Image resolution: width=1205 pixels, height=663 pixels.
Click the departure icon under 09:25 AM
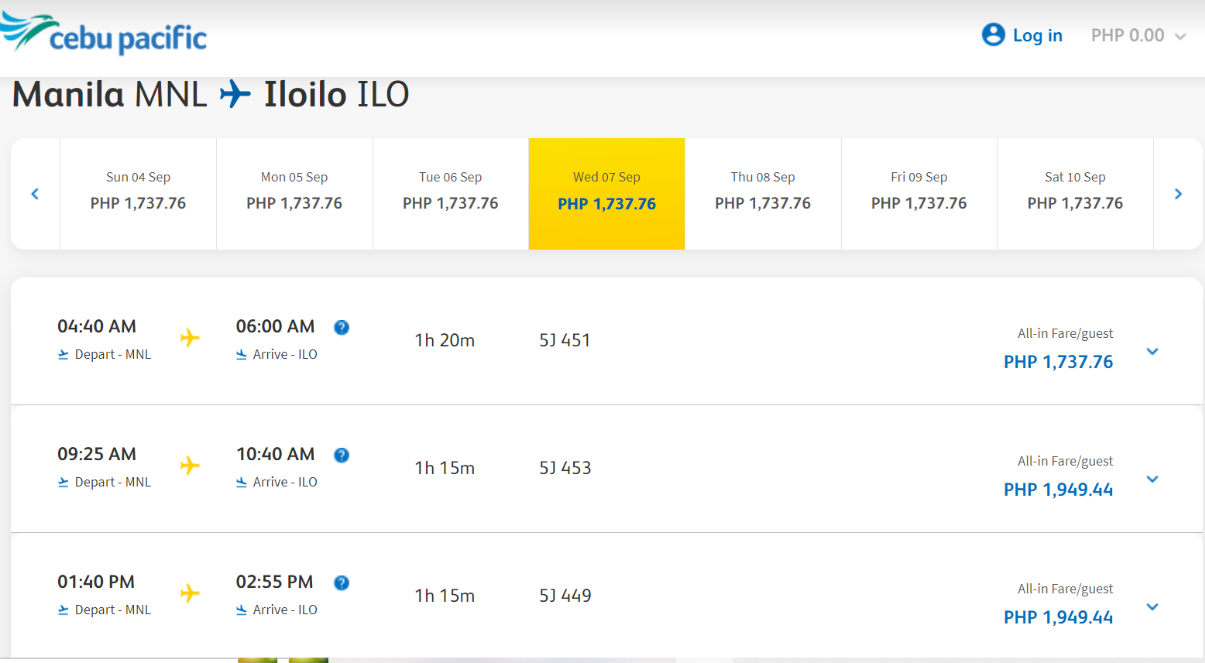tap(64, 482)
